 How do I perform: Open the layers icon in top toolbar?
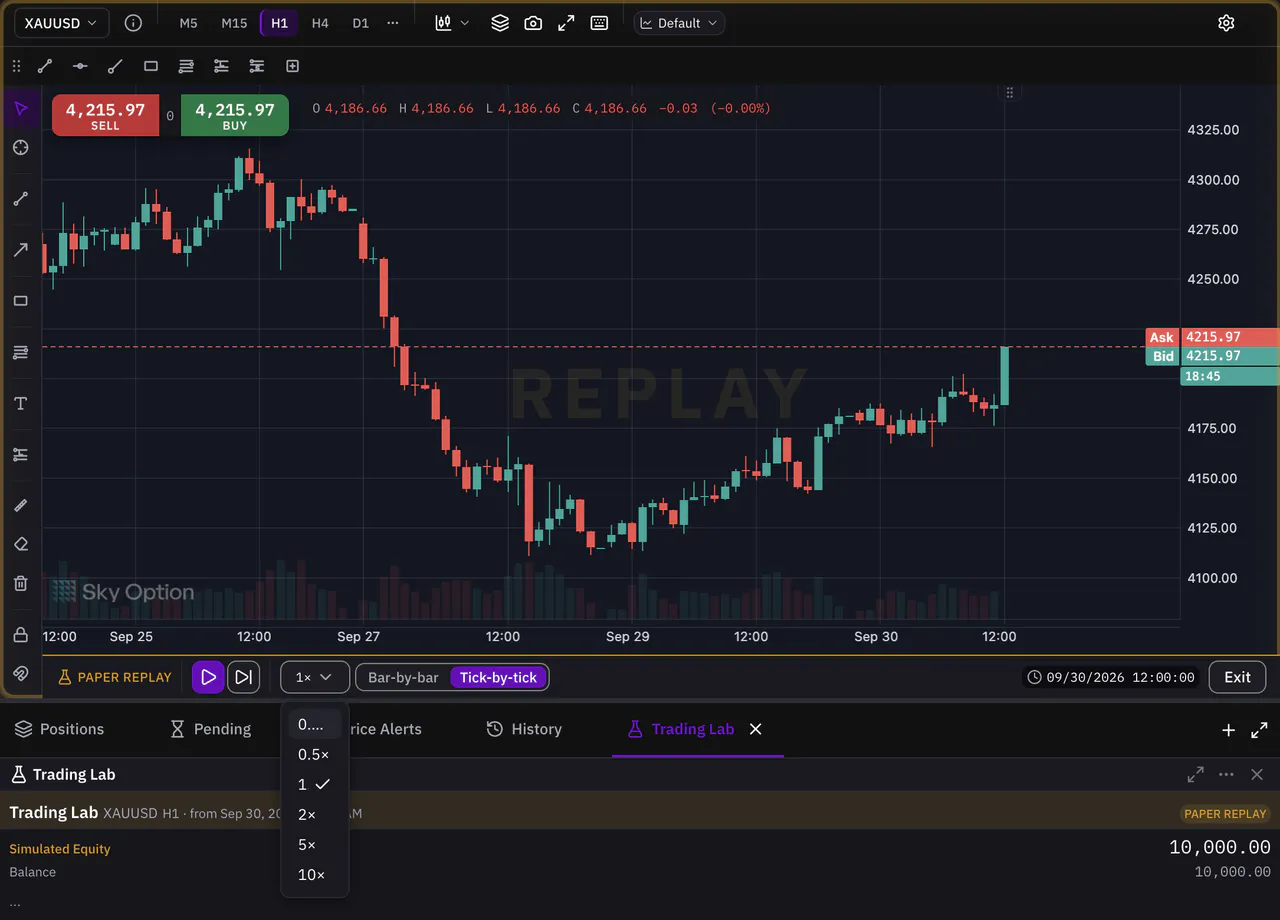point(500,23)
